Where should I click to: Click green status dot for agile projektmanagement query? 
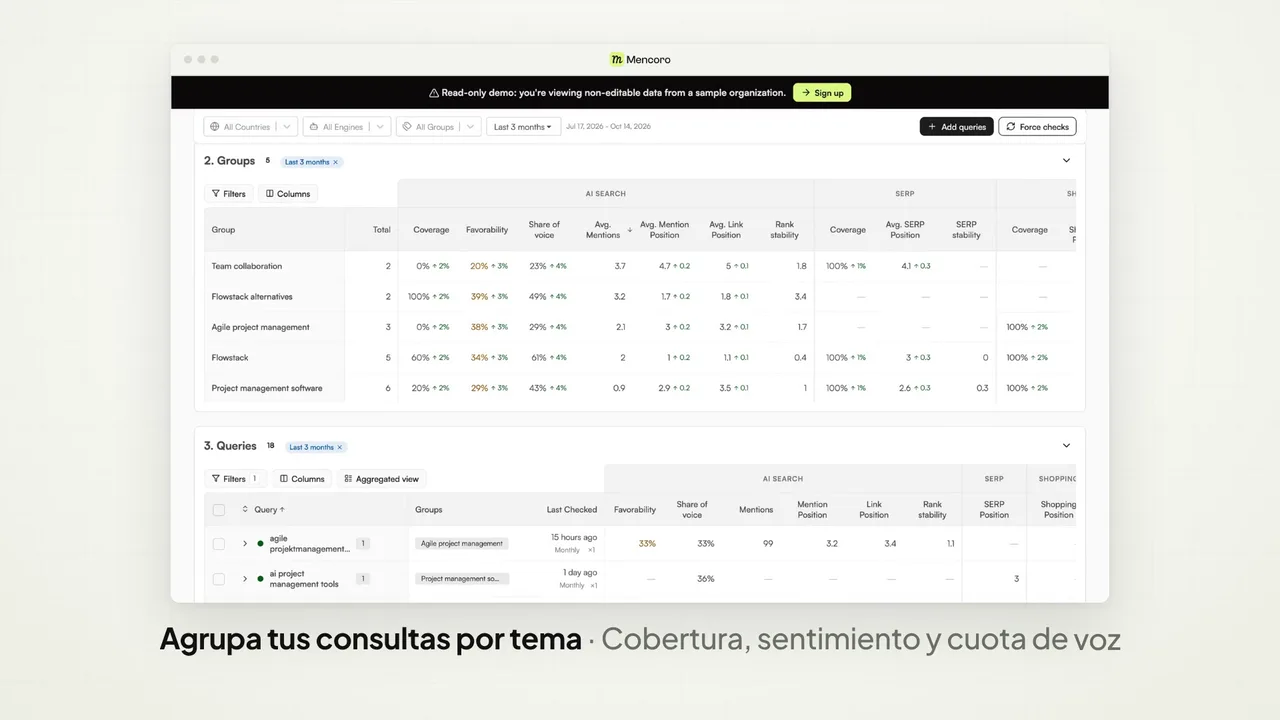pos(261,544)
